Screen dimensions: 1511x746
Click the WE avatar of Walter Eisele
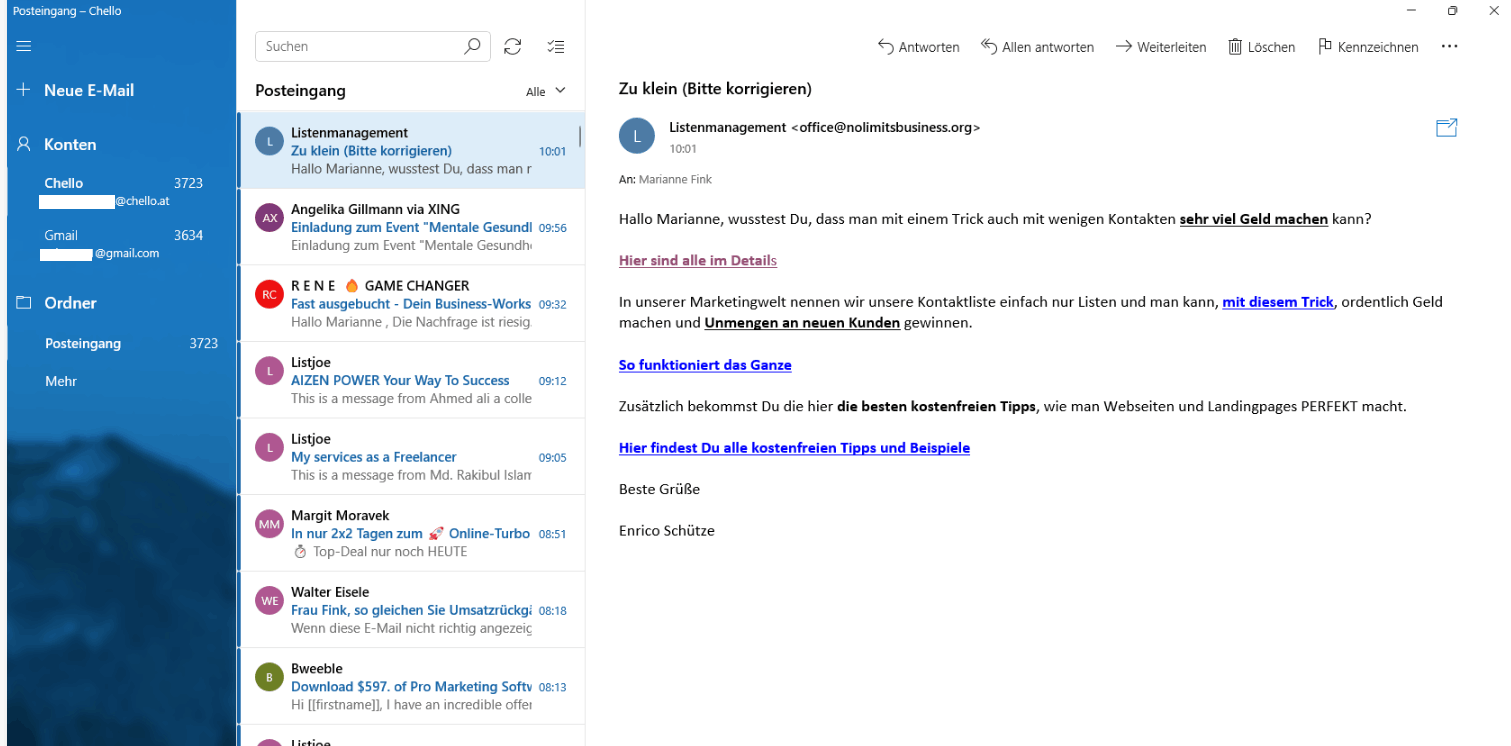[x=269, y=601]
